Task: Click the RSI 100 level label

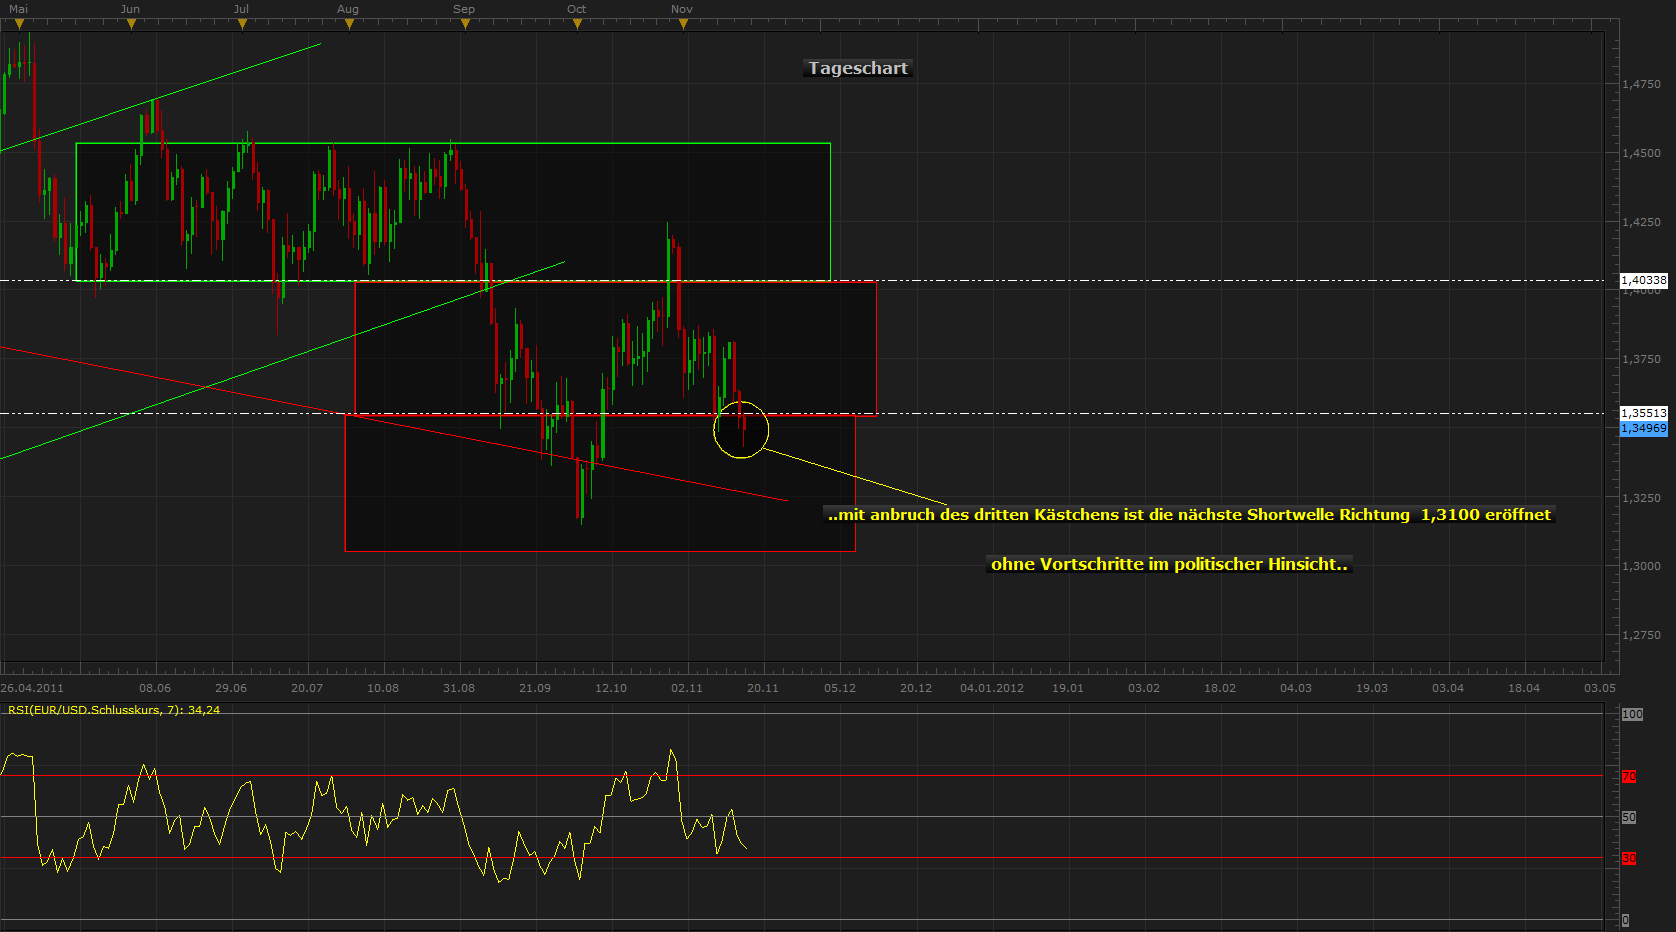Action: (x=1632, y=714)
